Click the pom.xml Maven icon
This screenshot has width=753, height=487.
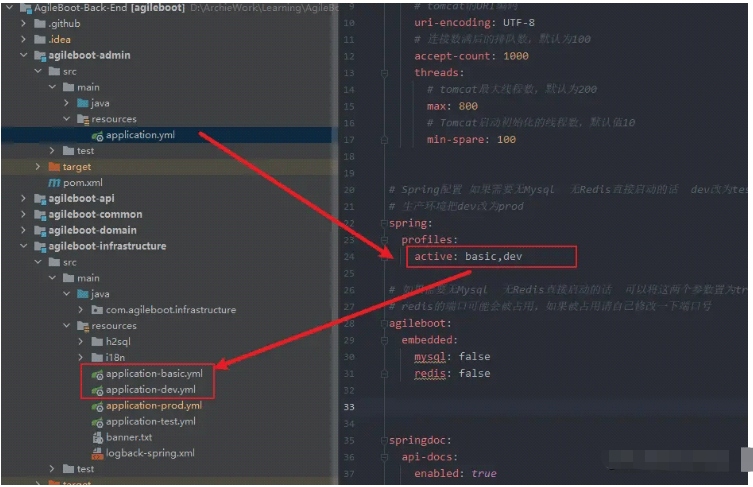coord(54,183)
